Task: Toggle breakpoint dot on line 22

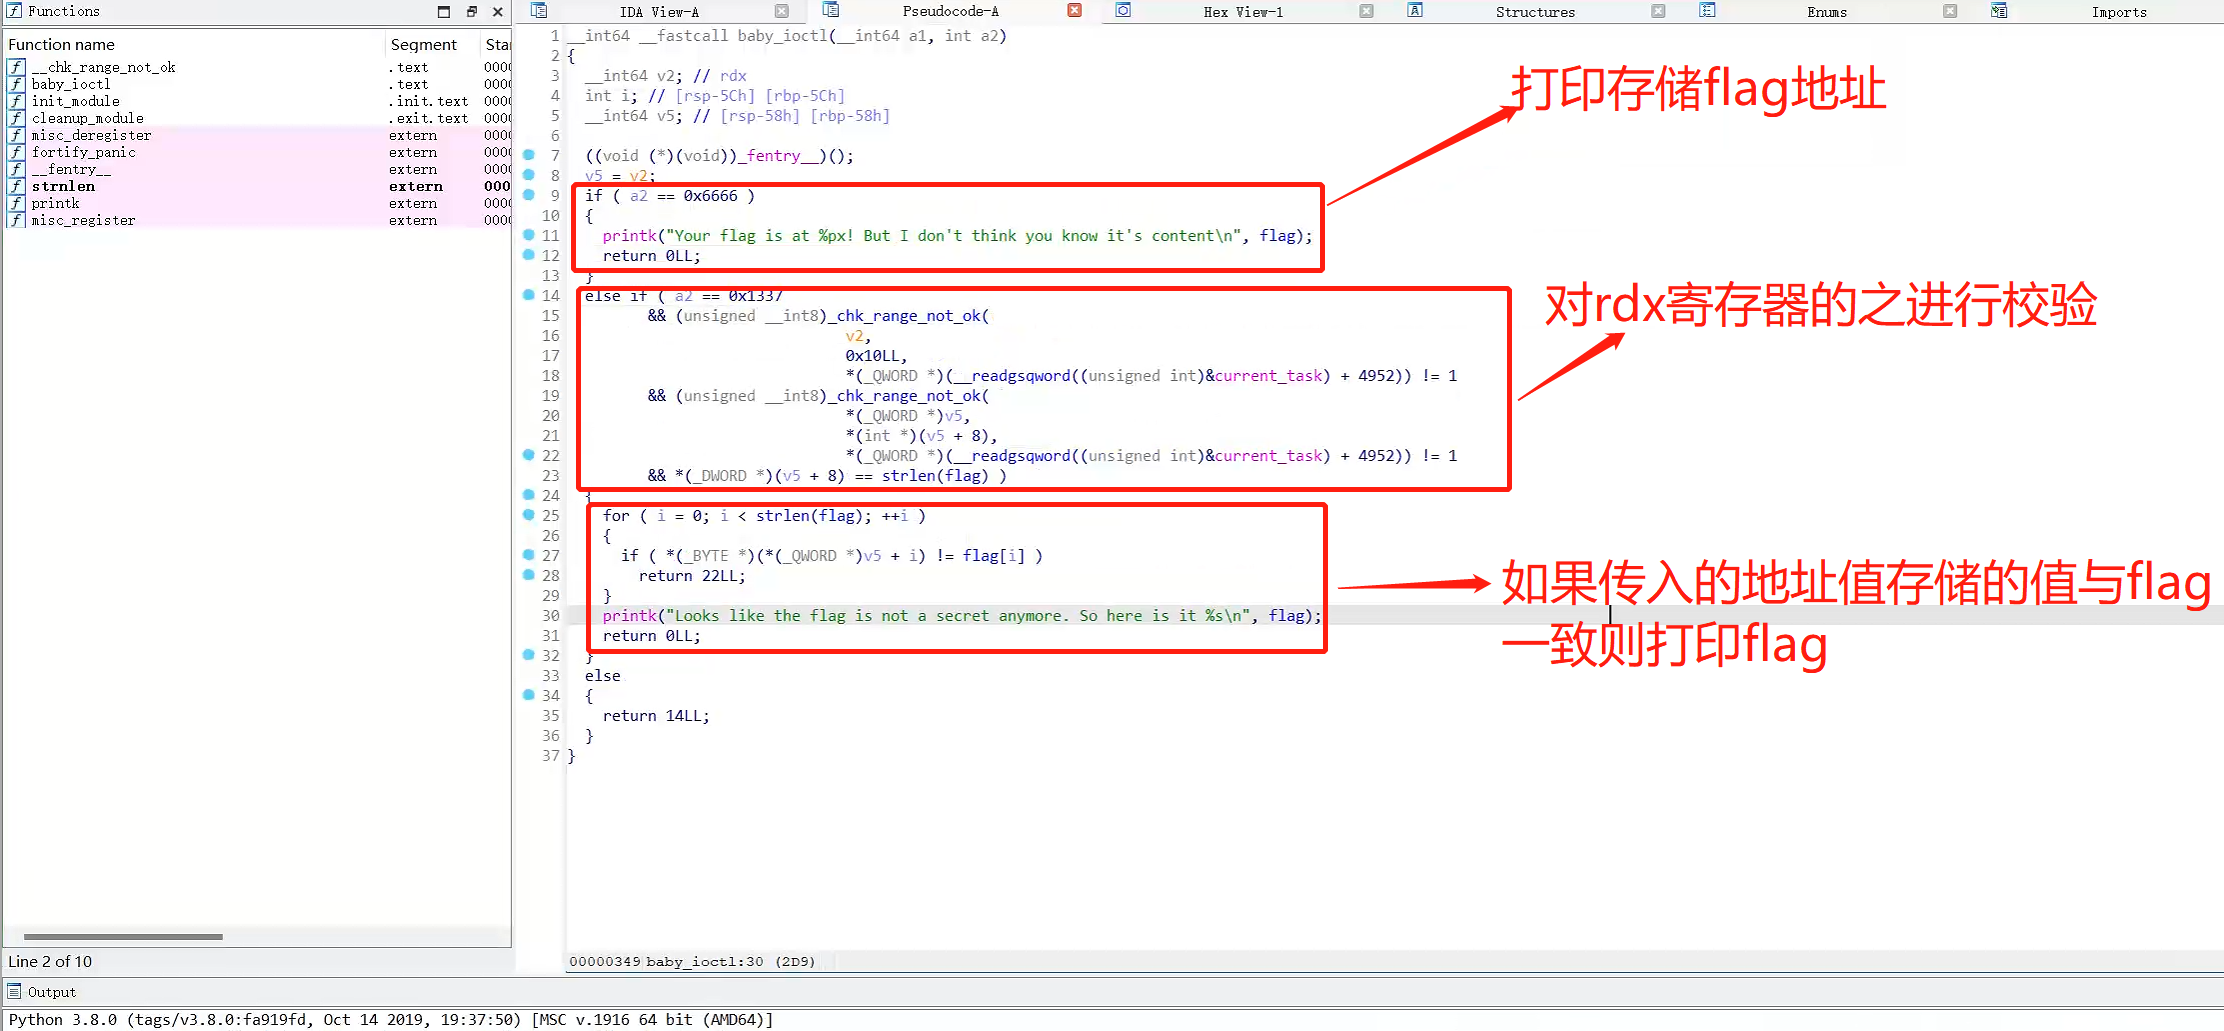Action: pos(529,455)
